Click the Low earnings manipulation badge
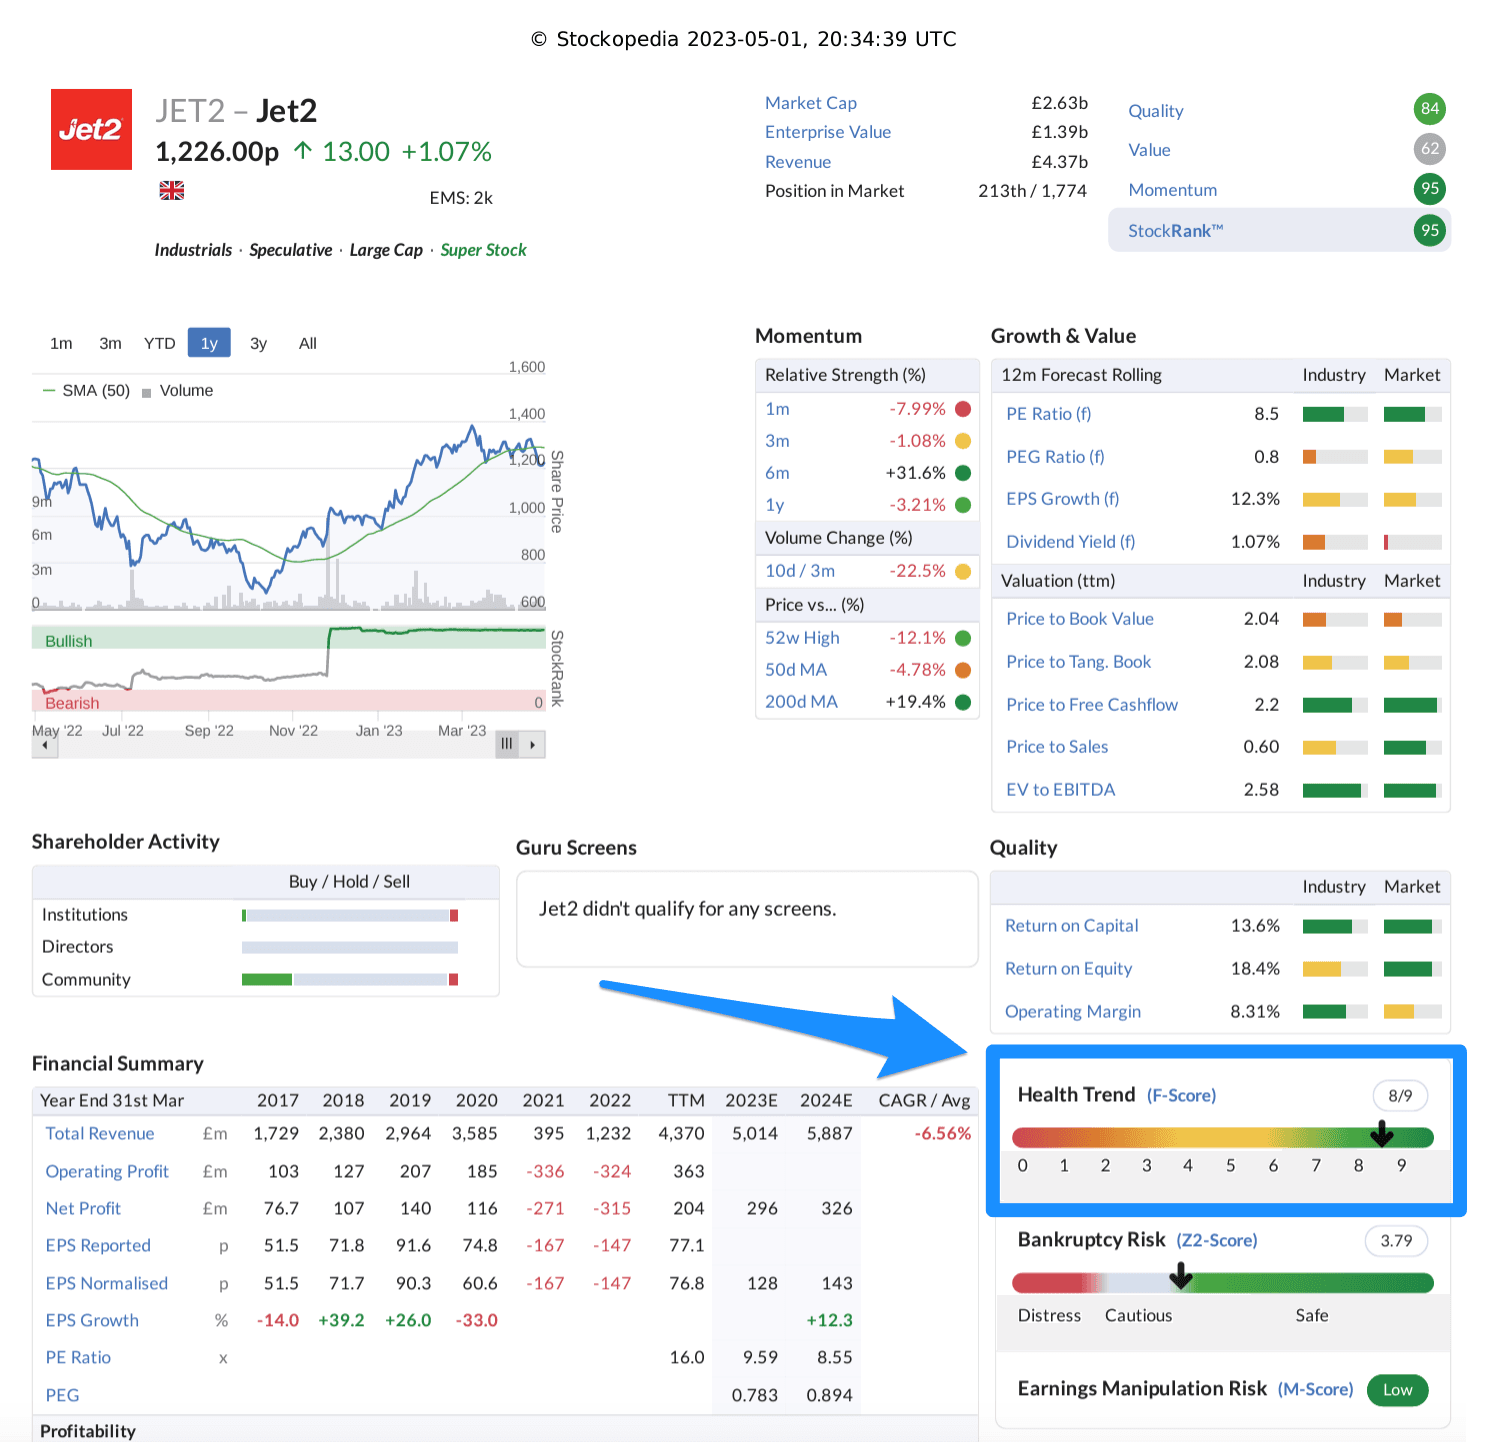The image size is (1508, 1442). tap(1398, 1390)
